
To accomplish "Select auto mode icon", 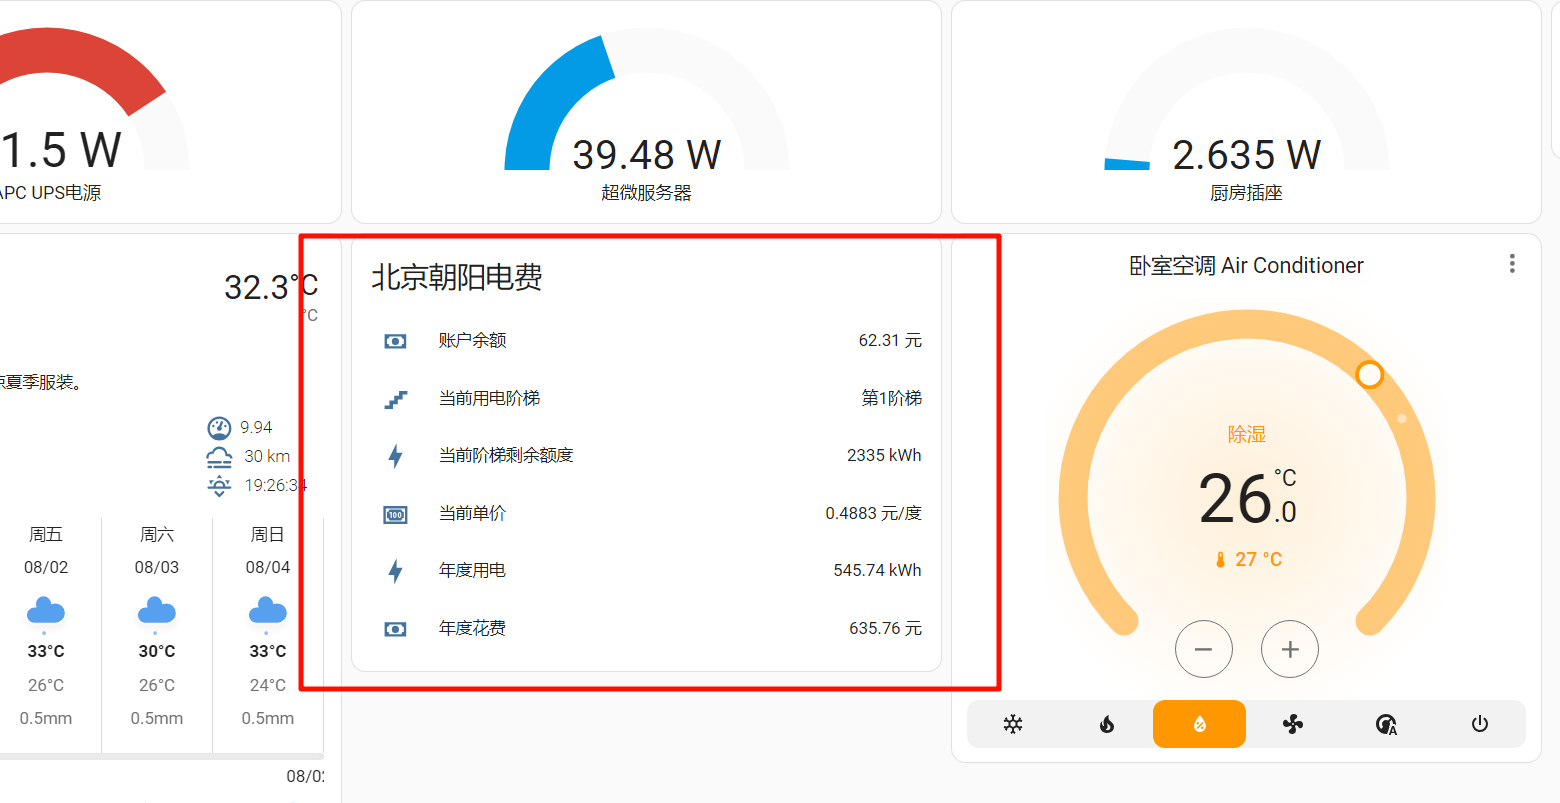I will [1386, 724].
